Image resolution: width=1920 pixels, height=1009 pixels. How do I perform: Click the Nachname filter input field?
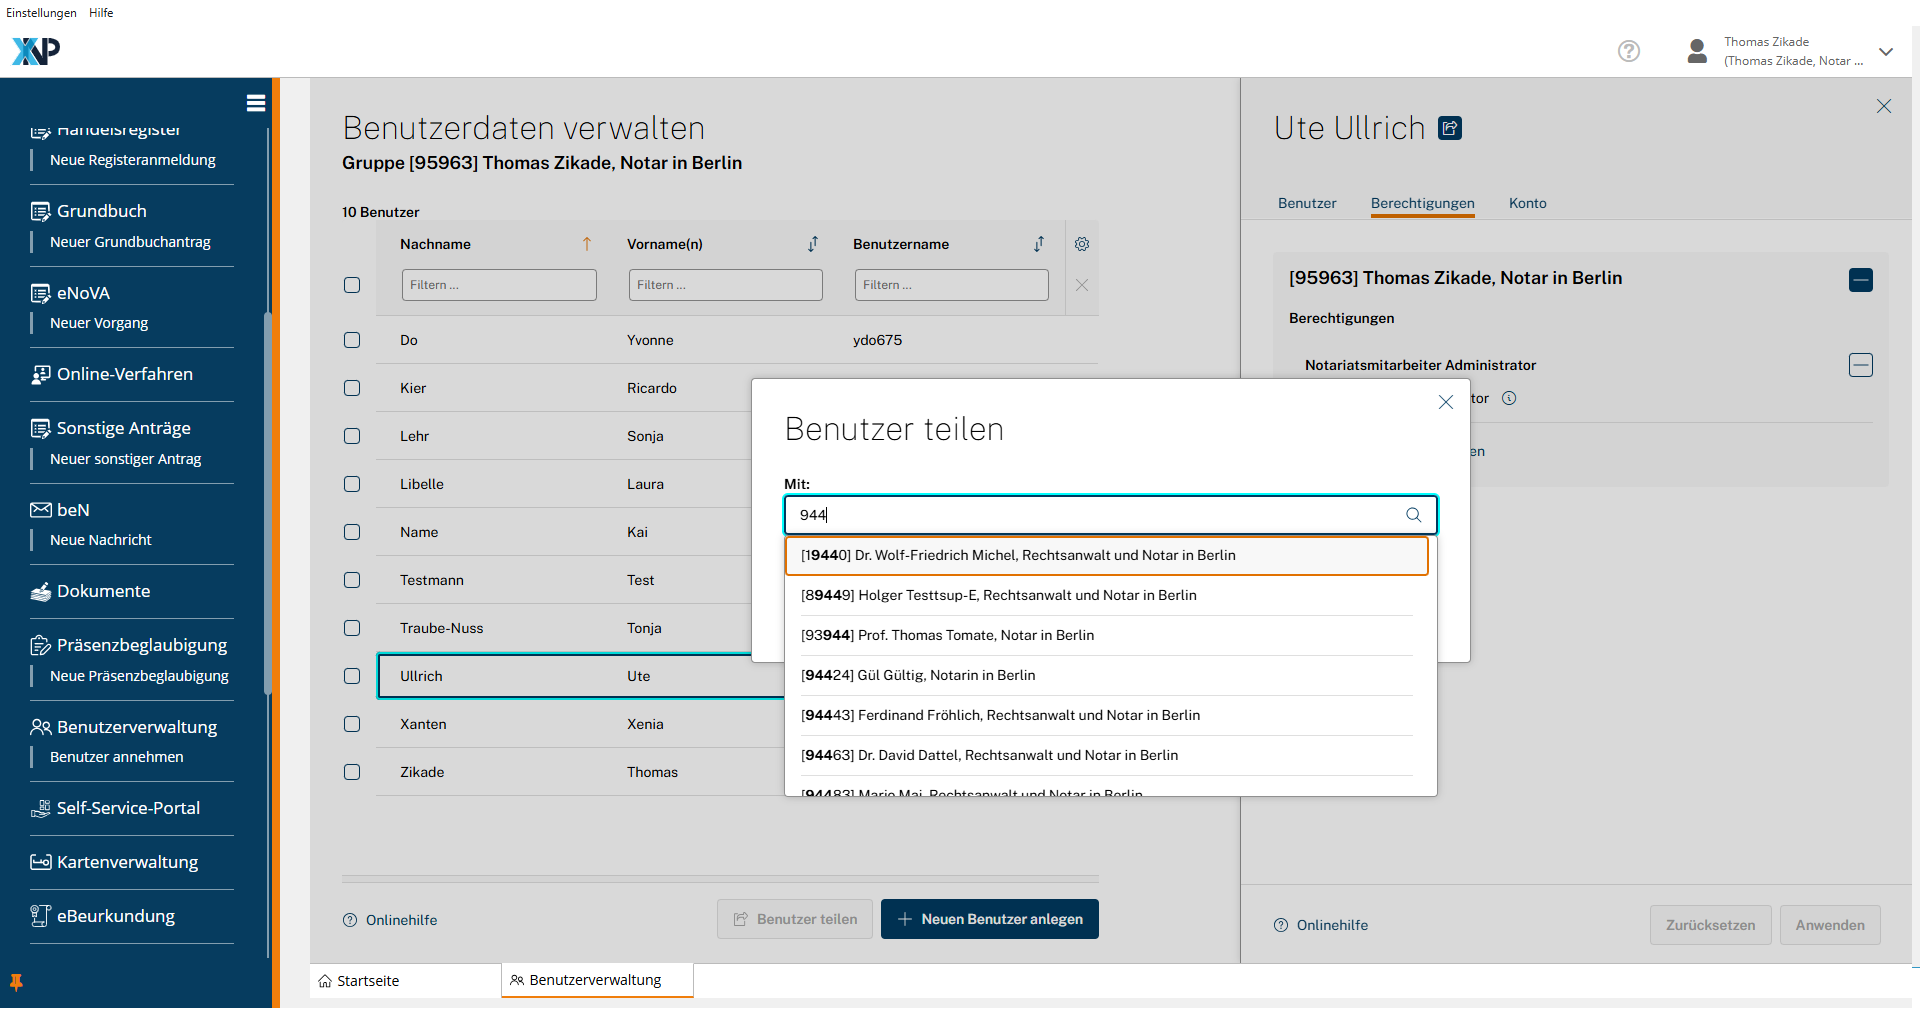[499, 285]
